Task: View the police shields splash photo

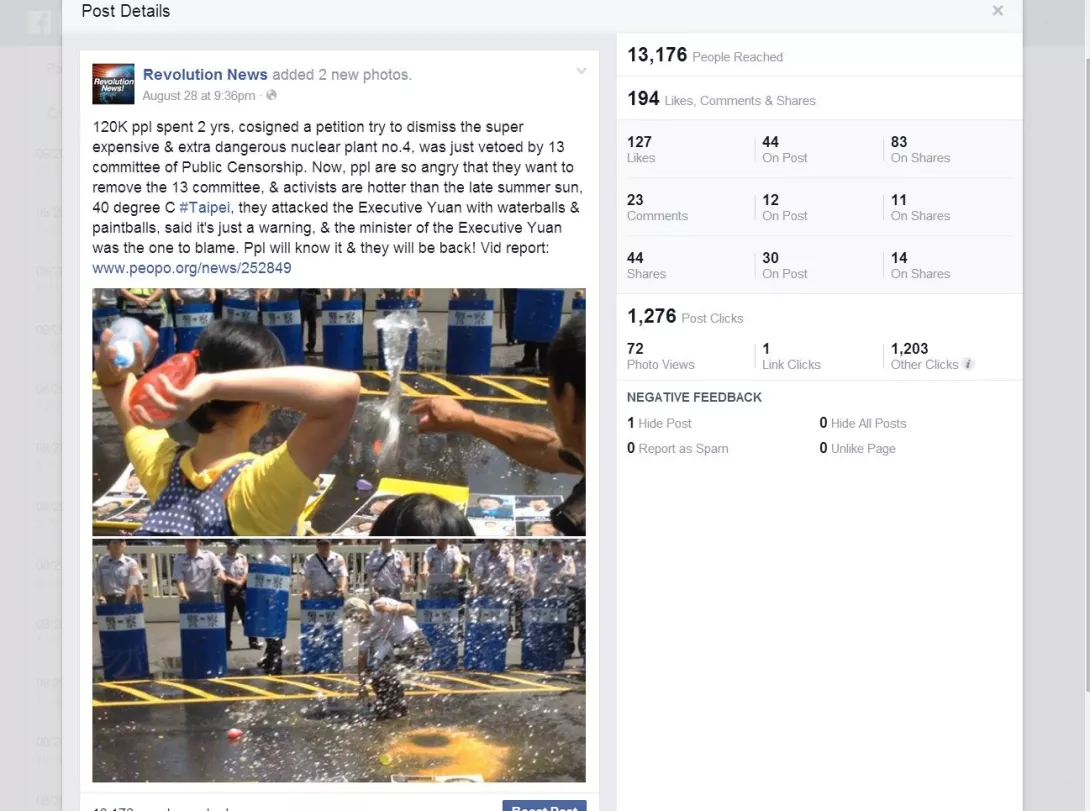Action: (339, 661)
